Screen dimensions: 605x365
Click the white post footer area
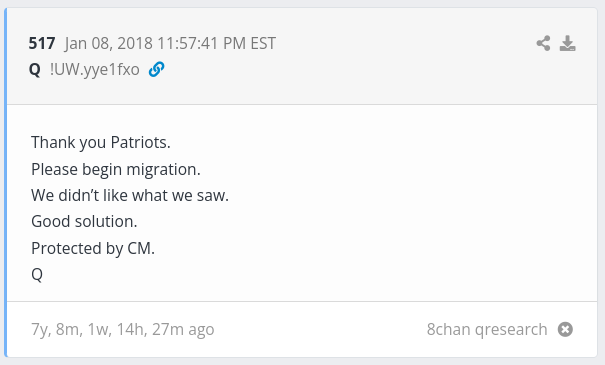(302, 330)
